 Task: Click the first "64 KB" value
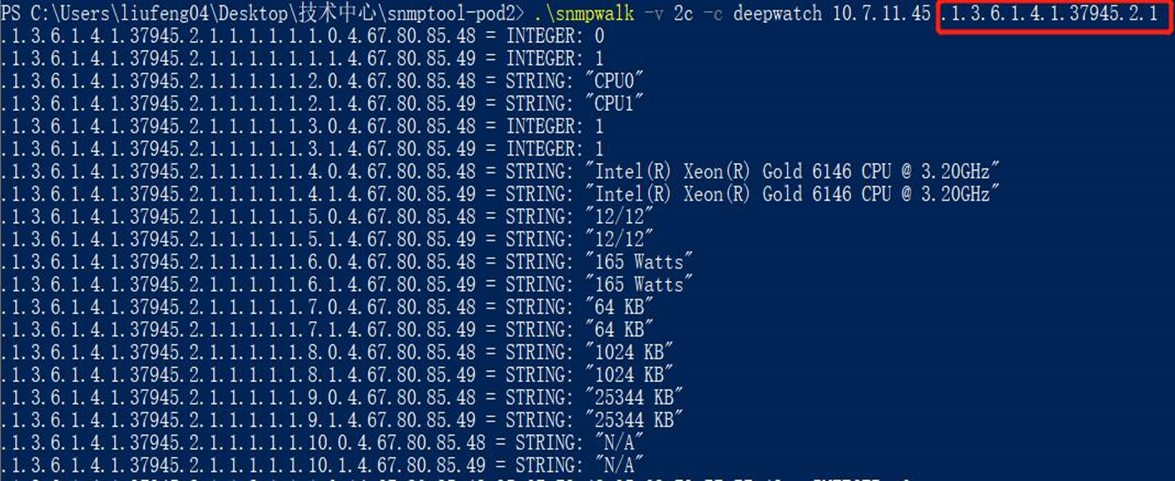(624, 307)
